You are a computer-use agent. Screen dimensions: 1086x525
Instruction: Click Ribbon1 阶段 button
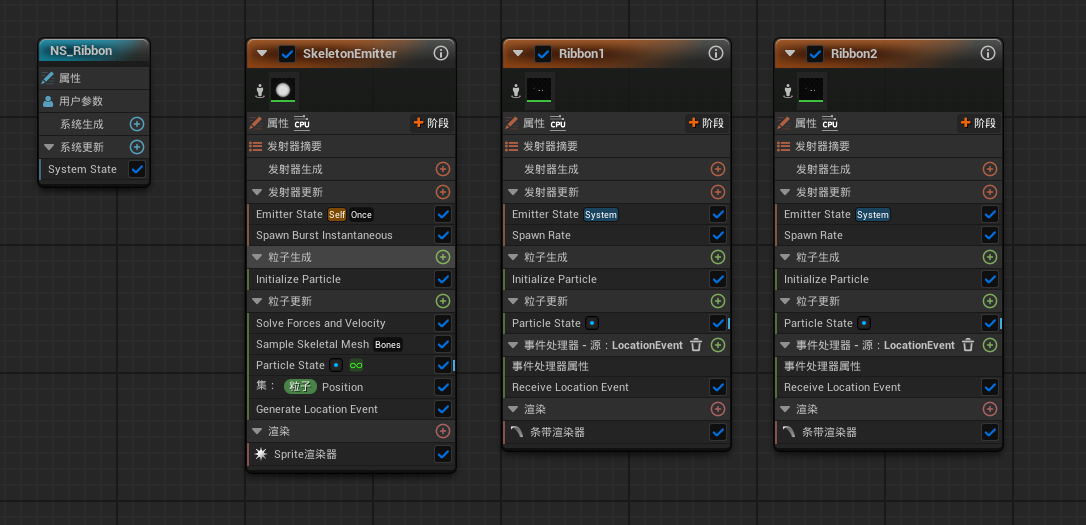tap(706, 123)
